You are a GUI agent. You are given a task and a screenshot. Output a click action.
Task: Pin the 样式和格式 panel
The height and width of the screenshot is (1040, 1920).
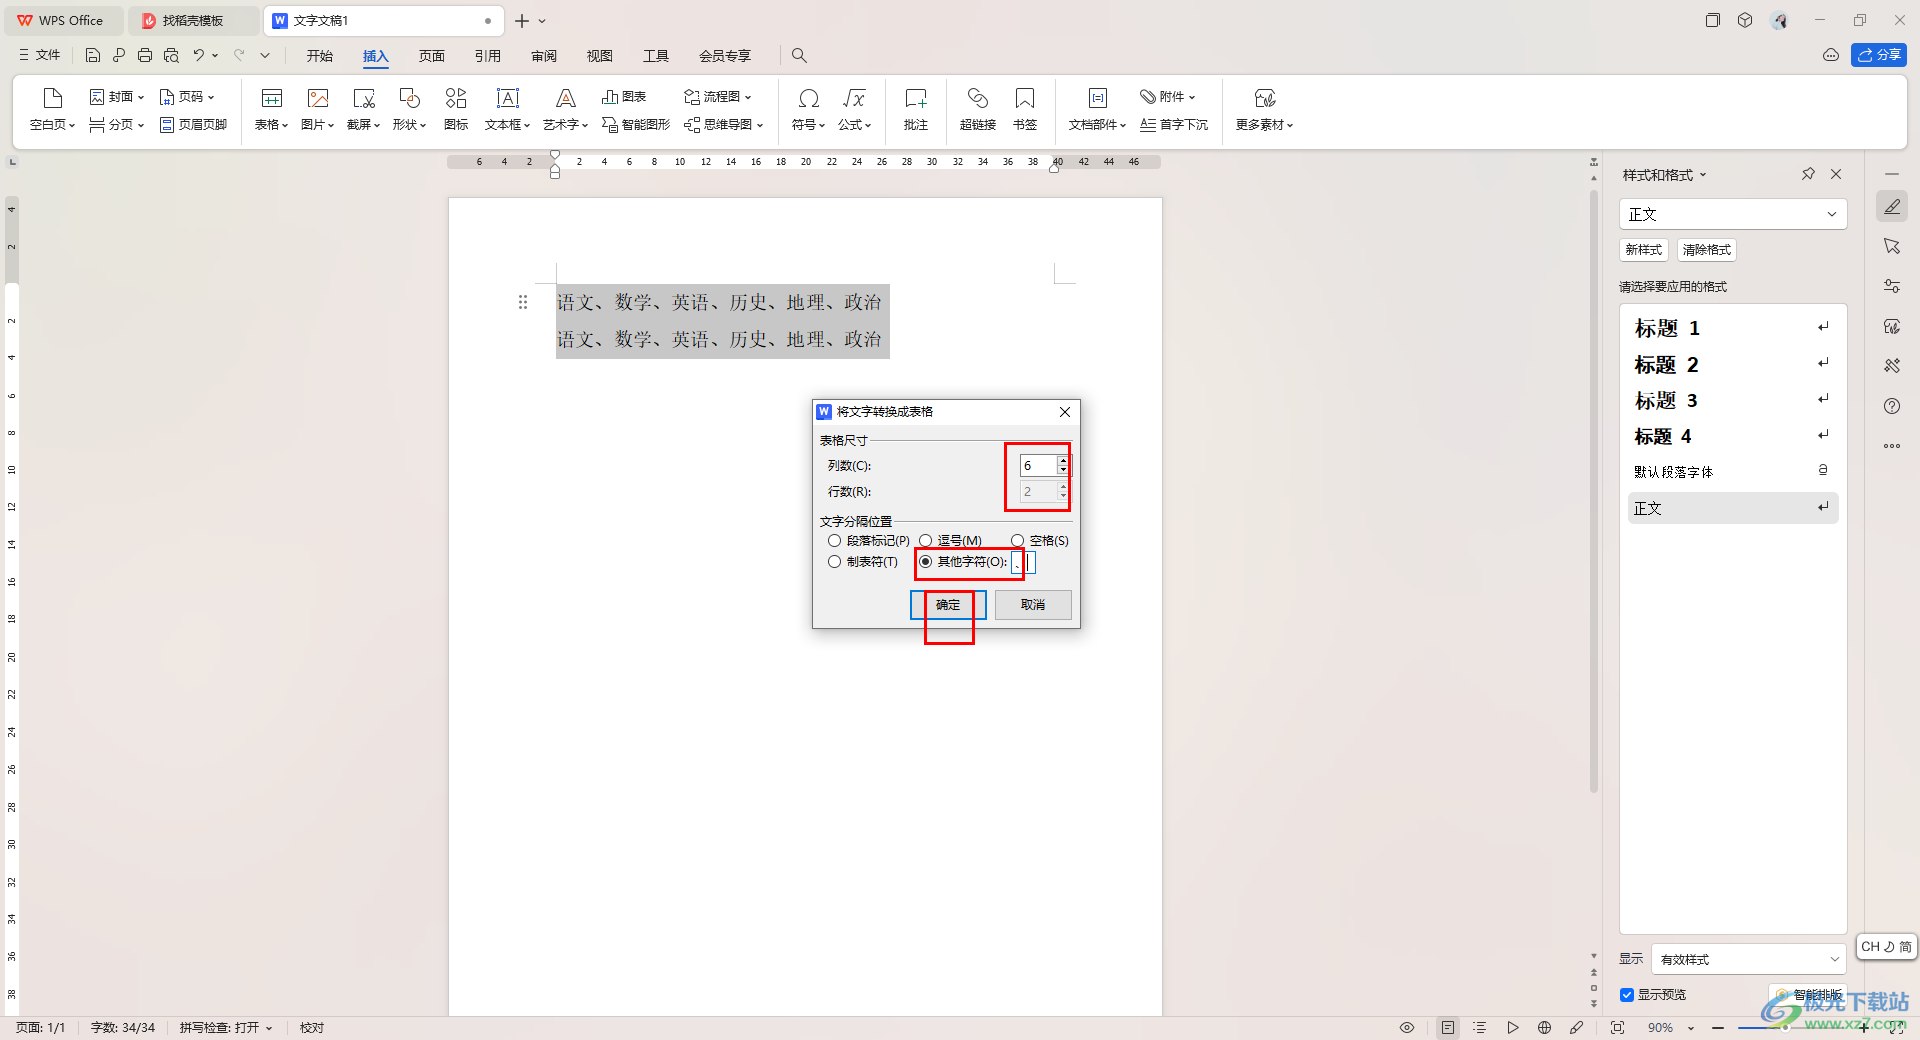[1808, 174]
